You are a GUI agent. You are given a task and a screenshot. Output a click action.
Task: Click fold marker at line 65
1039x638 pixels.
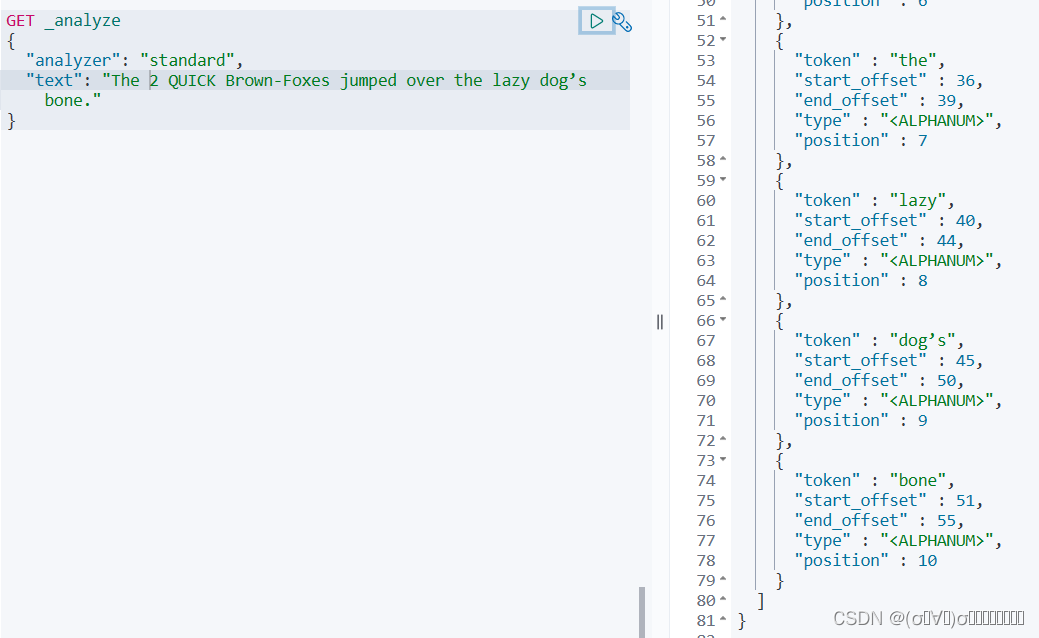point(723,299)
